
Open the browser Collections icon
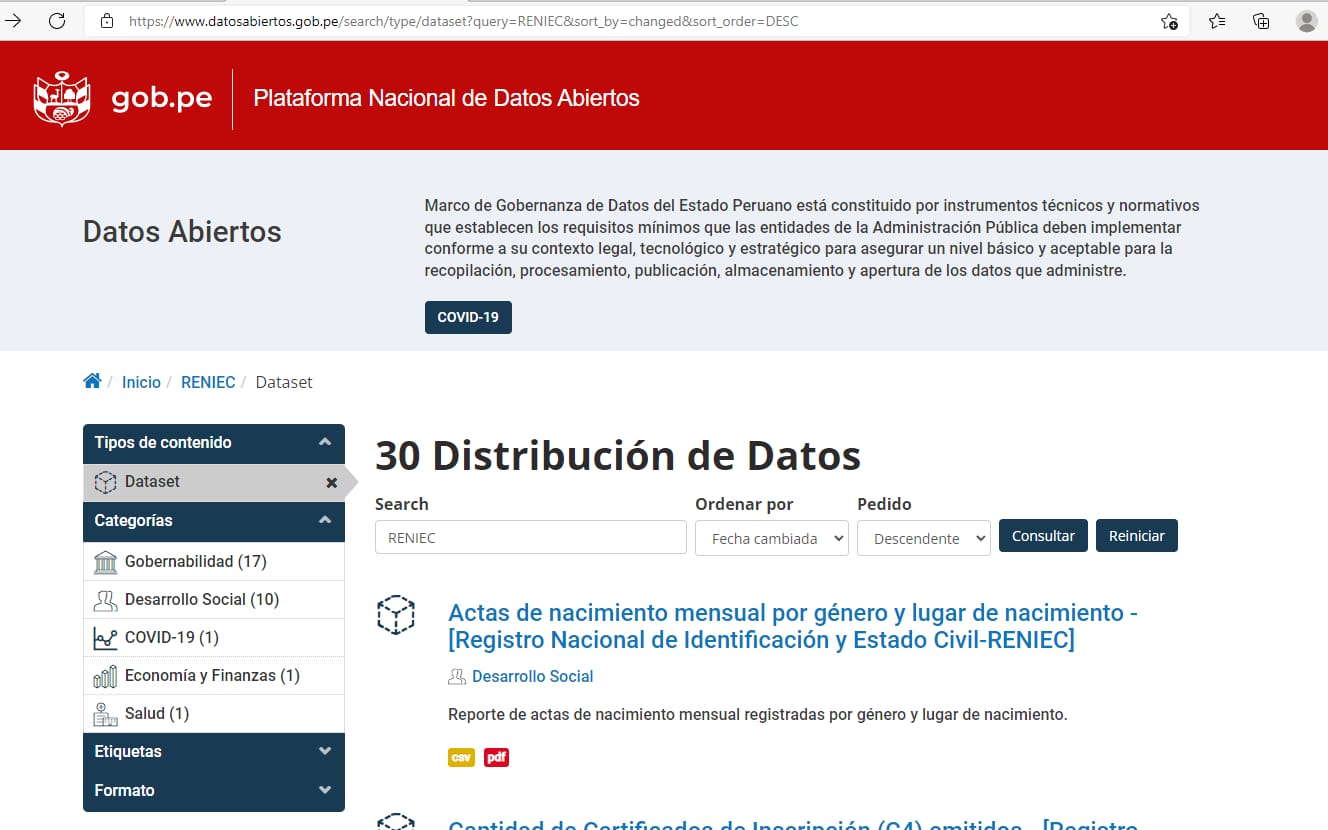click(x=1261, y=21)
